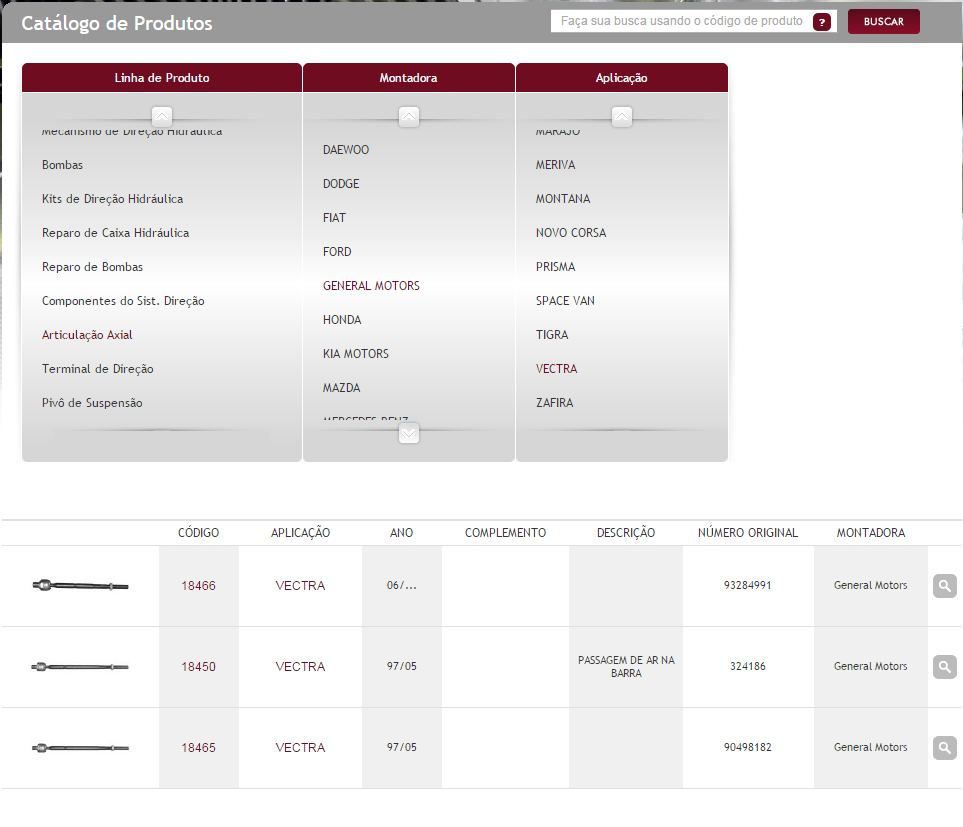Click product code 18466

coord(198,586)
